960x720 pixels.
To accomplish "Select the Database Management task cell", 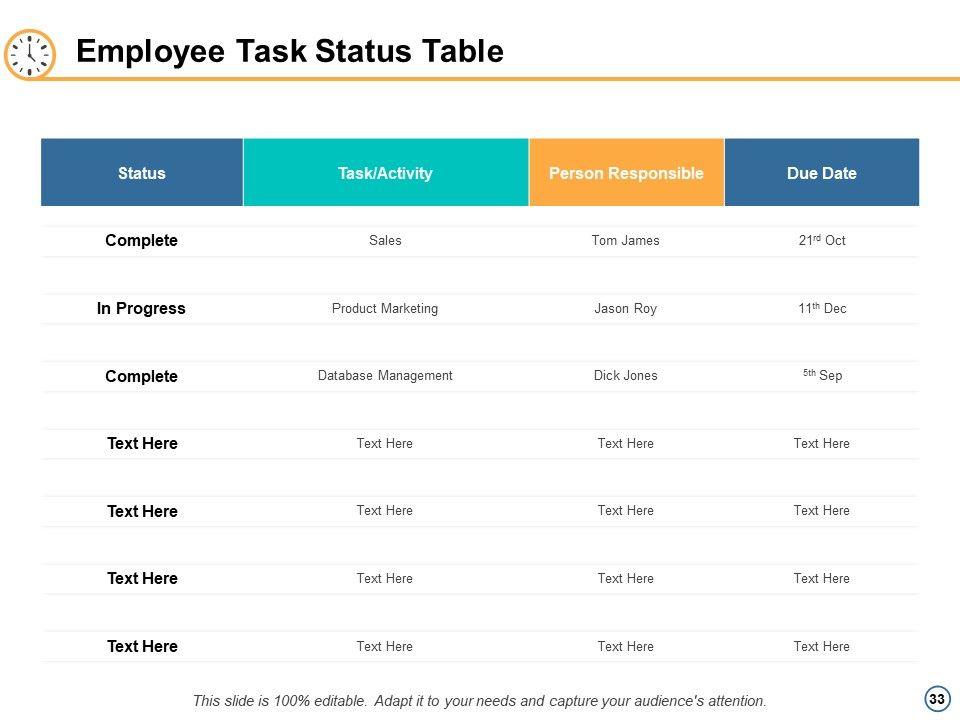I will click(x=385, y=376).
